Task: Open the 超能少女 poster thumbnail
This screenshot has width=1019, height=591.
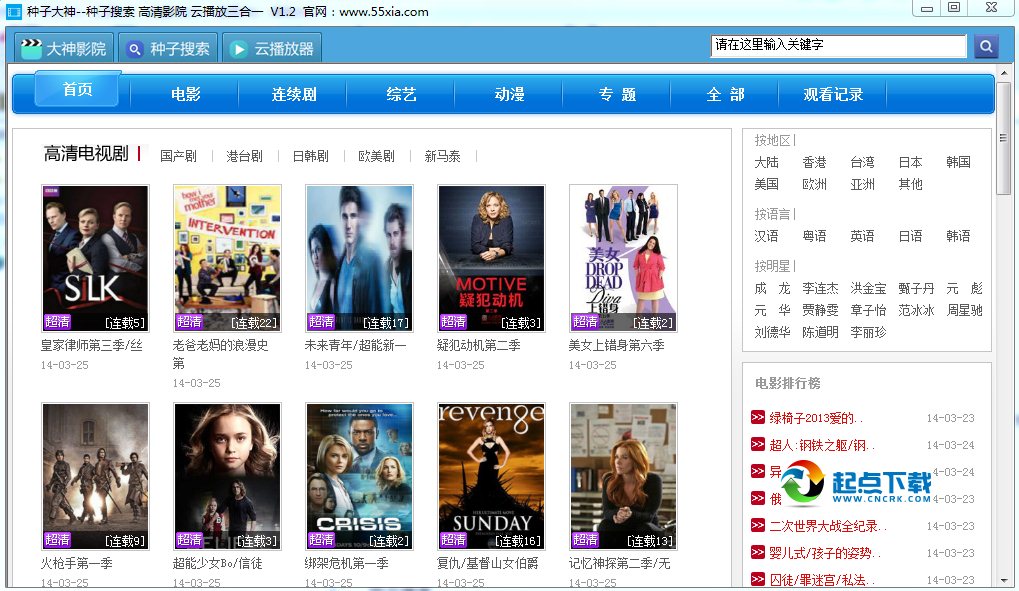Action: [227, 477]
